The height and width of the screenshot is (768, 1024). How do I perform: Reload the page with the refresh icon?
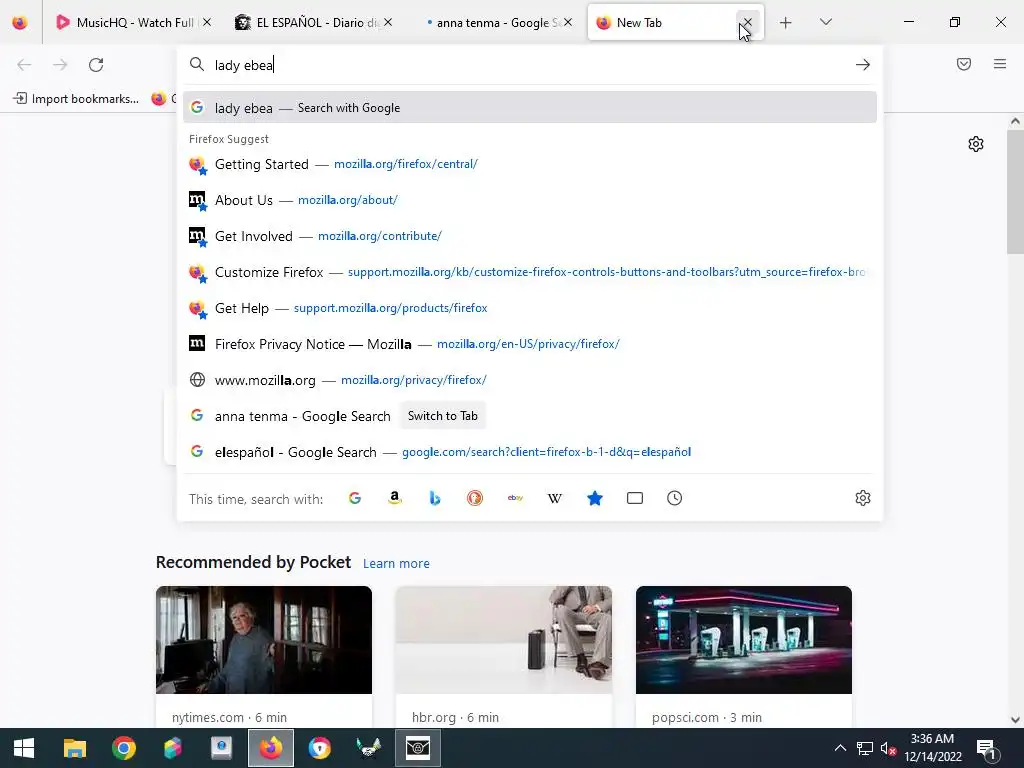point(96,65)
